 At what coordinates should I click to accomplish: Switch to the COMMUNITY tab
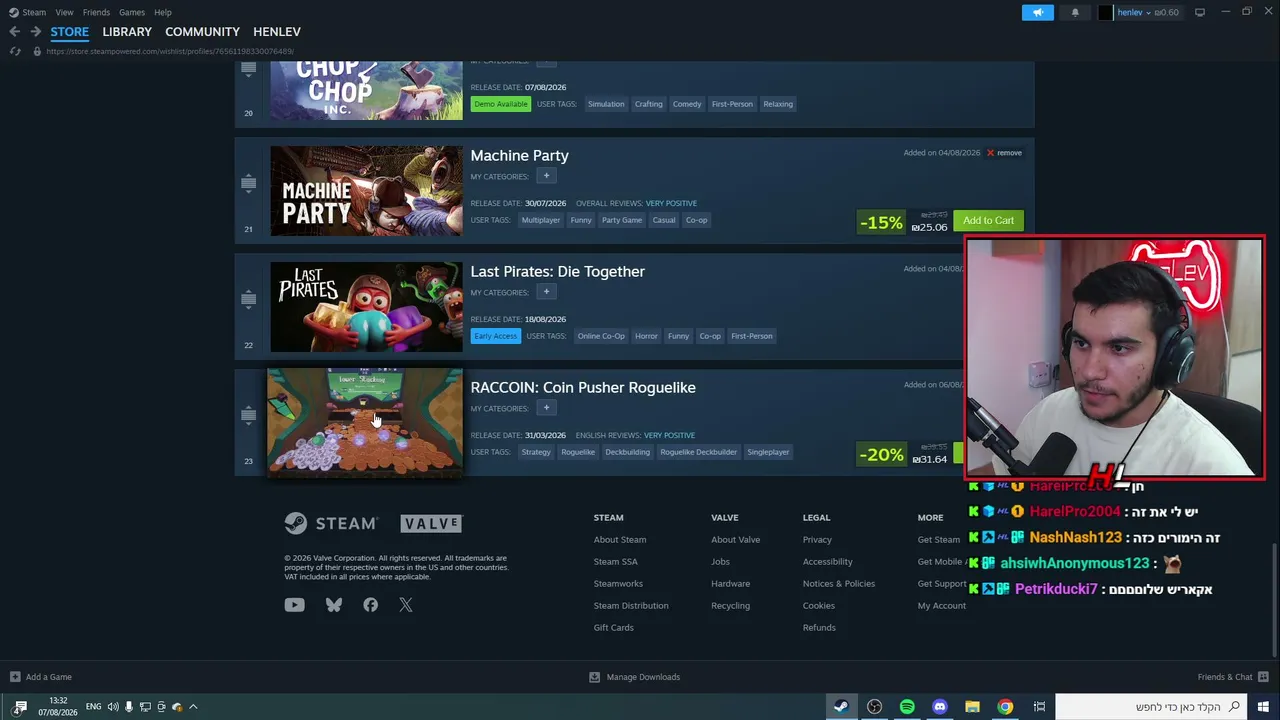click(x=202, y=32)
